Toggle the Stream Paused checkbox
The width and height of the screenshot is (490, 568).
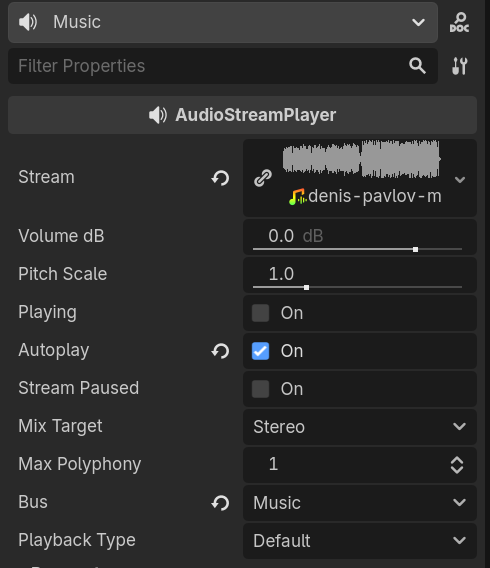point(260,389)
